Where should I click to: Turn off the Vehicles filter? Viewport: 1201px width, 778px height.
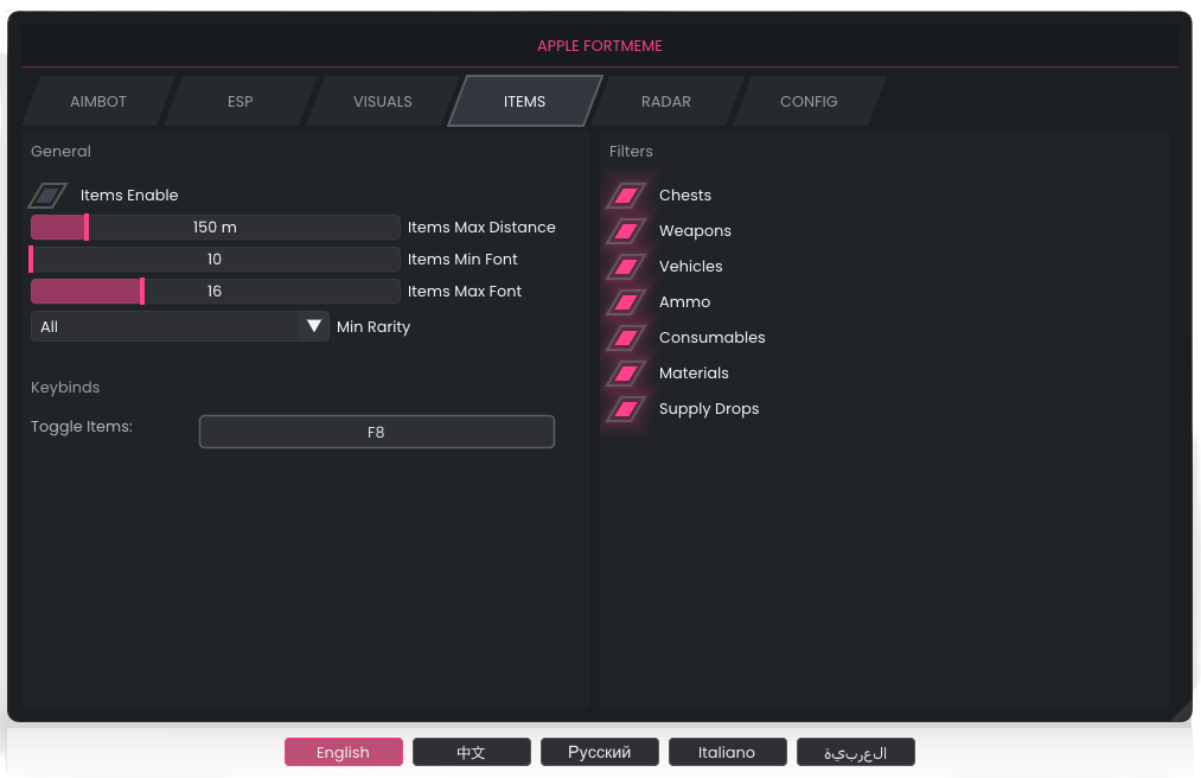click(x=626, y=267)
